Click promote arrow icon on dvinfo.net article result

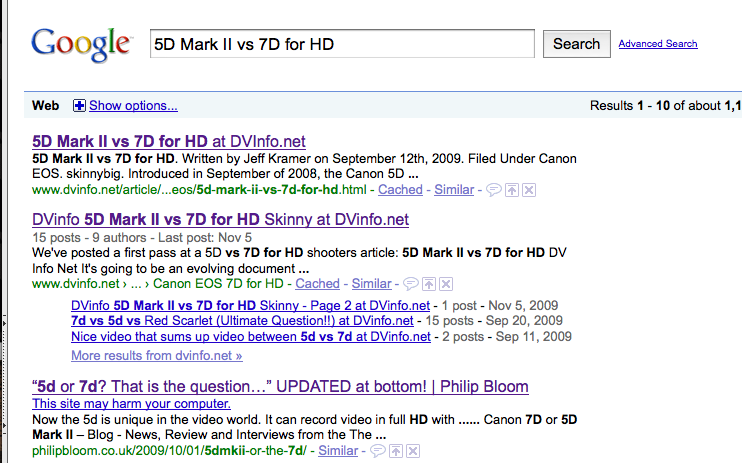(x=512, y=190)
